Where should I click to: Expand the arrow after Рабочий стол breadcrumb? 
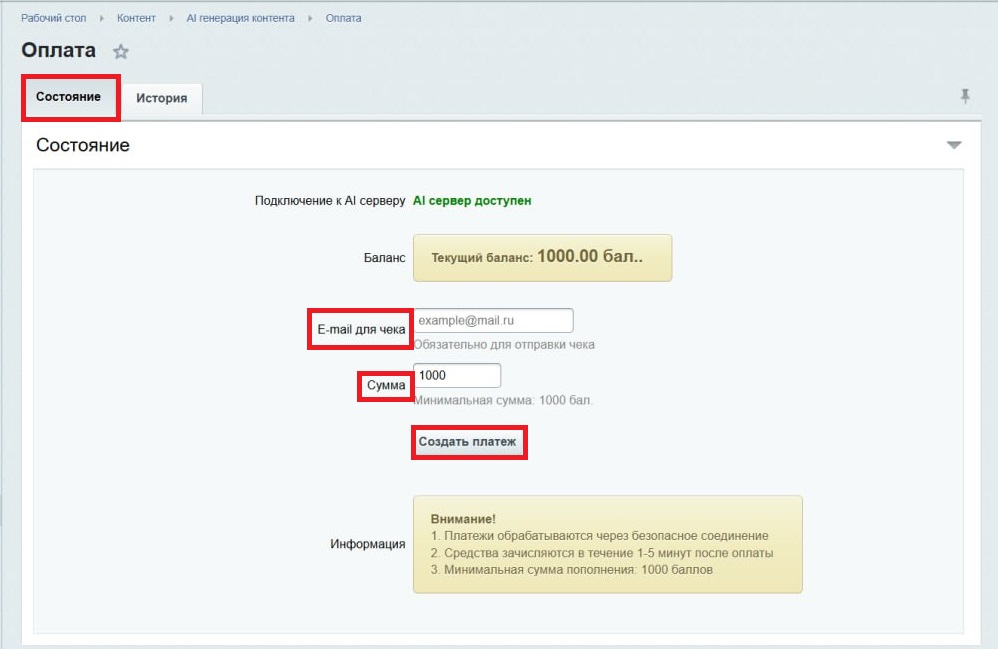(101, 18)
